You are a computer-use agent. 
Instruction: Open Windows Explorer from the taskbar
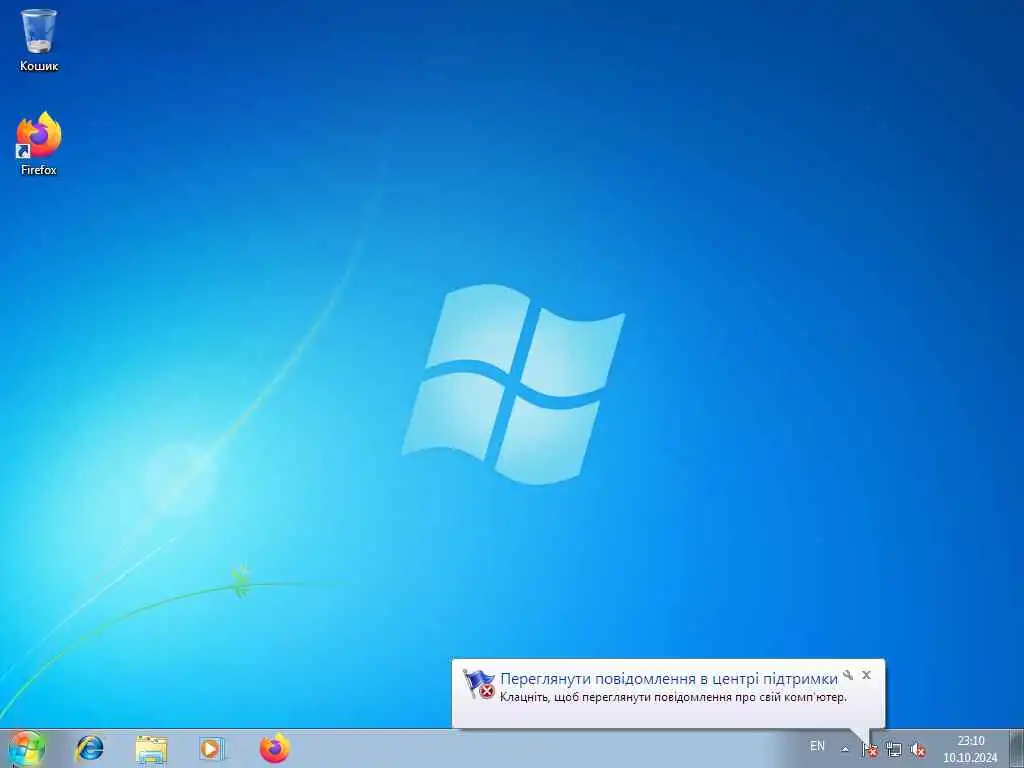152,749
